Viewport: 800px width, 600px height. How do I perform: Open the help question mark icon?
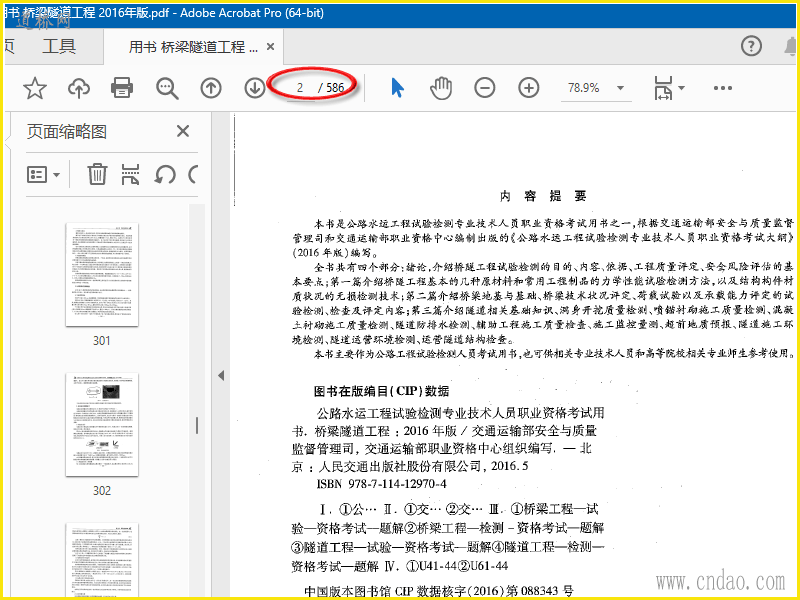click(751, 46)
